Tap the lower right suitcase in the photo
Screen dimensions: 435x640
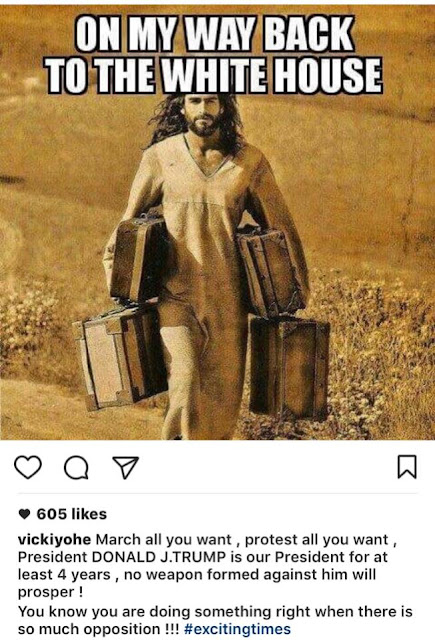click(x=289, y=366)
